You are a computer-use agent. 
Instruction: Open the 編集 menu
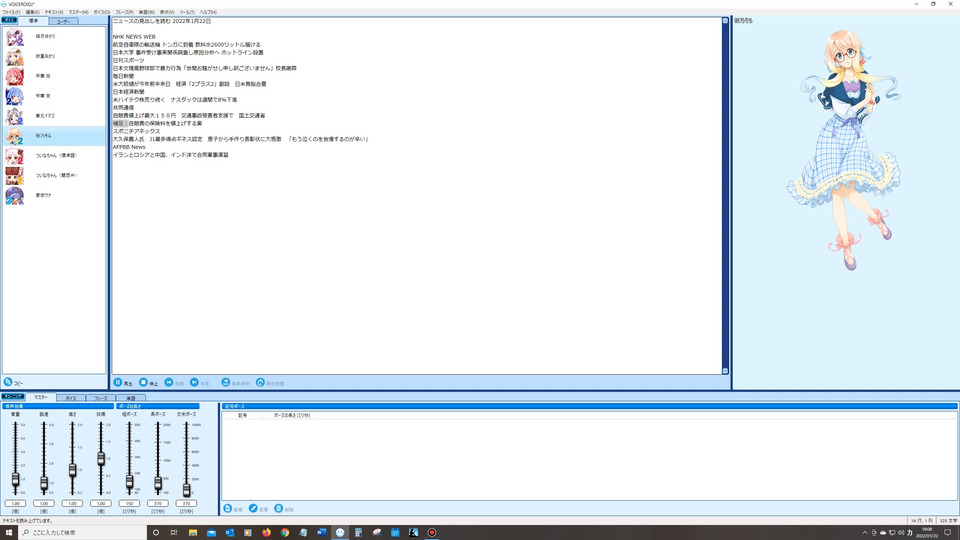(32, 12)
